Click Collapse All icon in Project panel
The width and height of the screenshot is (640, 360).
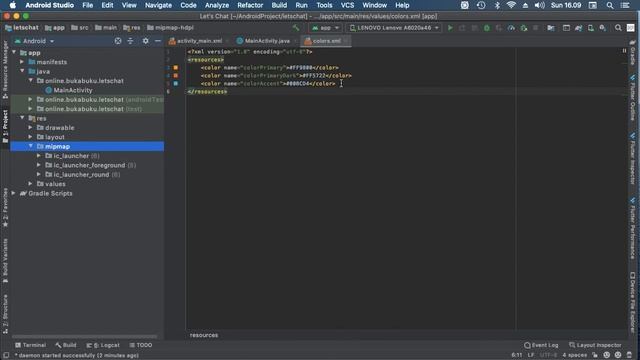[130, 41]
